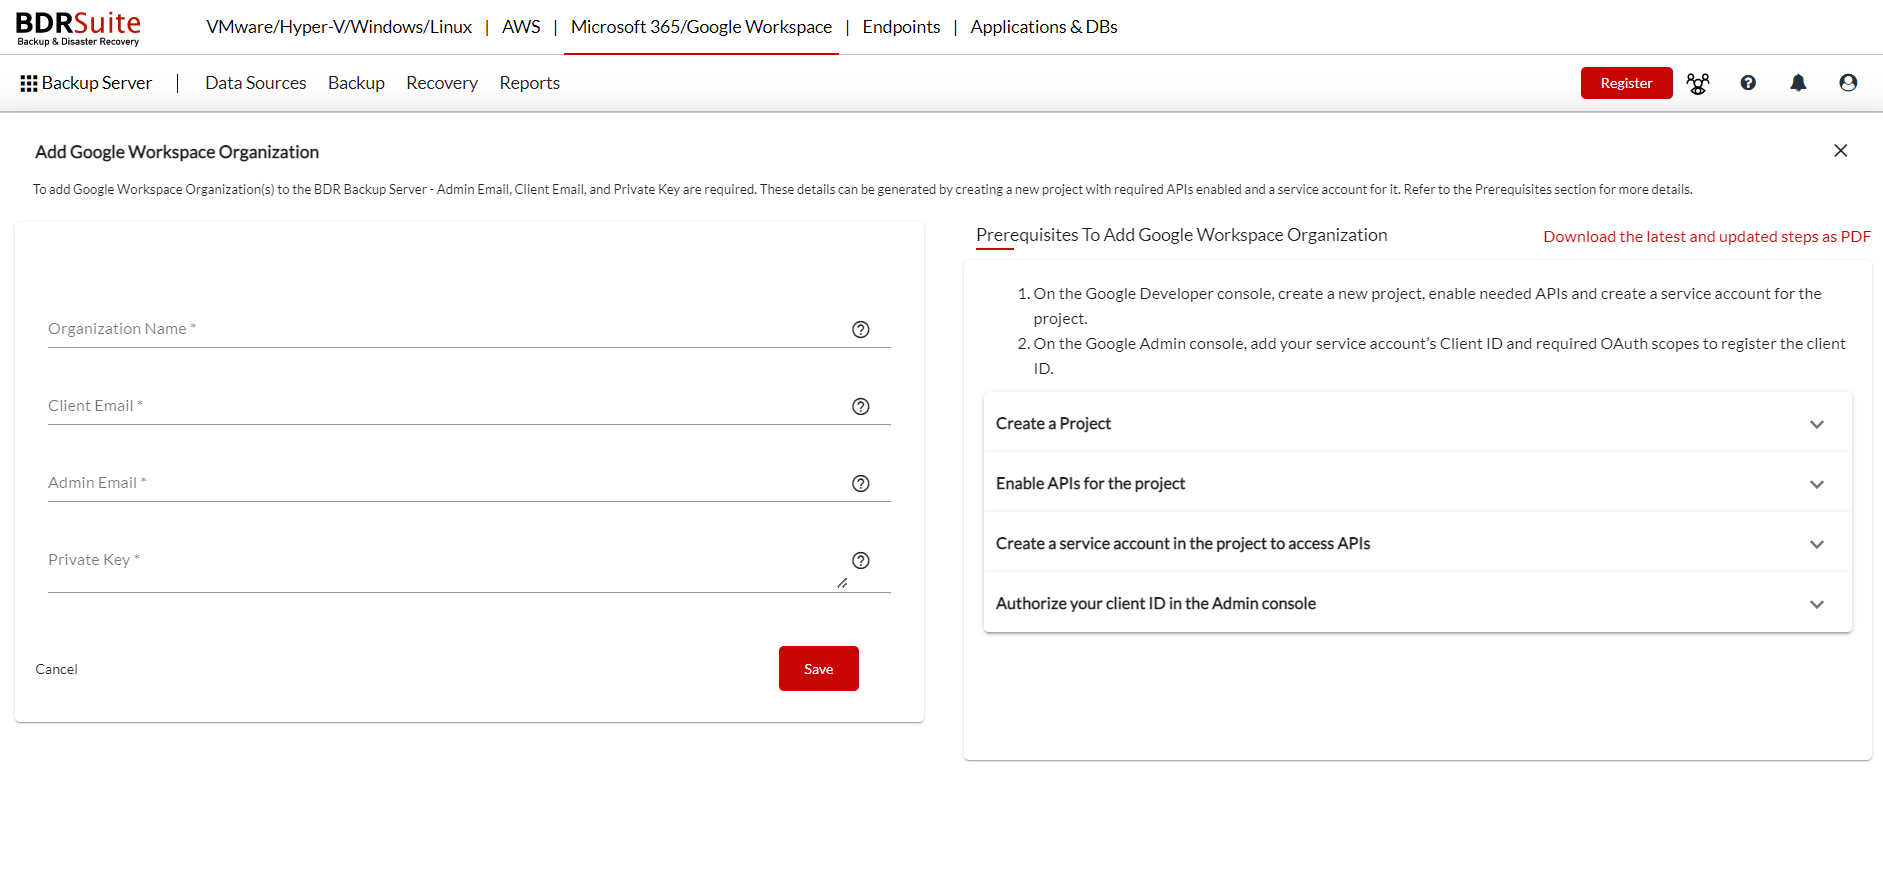Screen dimensions: 1883x893
Task: Switch to VMware/Hyper-V/Windows/Linux tab
Action: point(339,27)
